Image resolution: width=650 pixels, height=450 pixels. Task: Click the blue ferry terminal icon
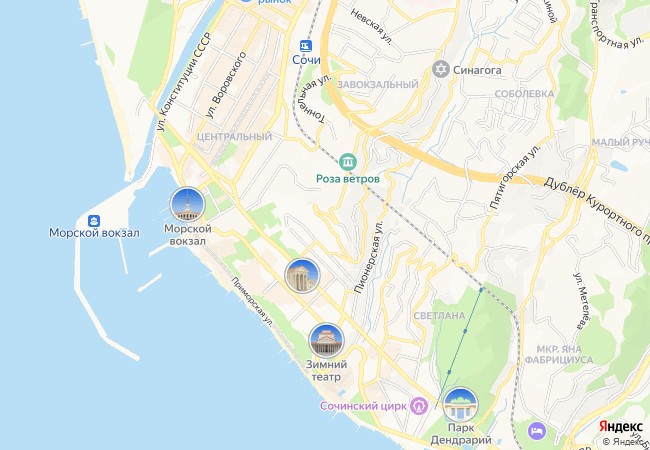tap(94, 220)
